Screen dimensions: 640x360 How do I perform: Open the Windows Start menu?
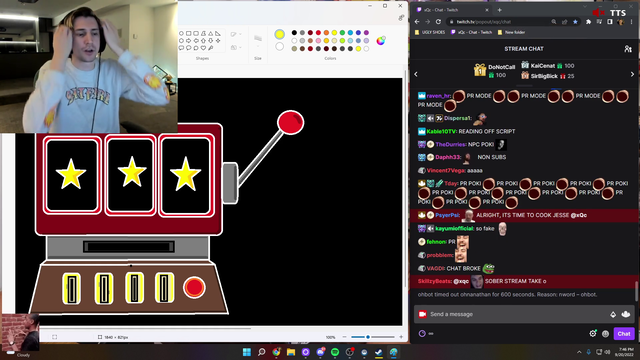[x=247, y=352]
